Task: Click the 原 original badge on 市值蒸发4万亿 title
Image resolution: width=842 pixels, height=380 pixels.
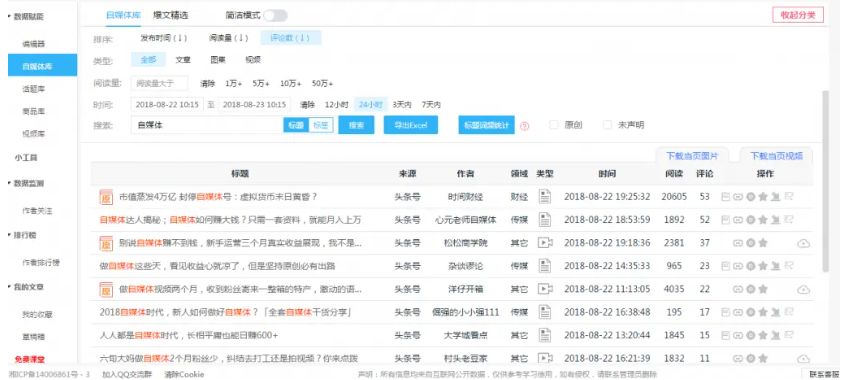Action: point(106,197)
